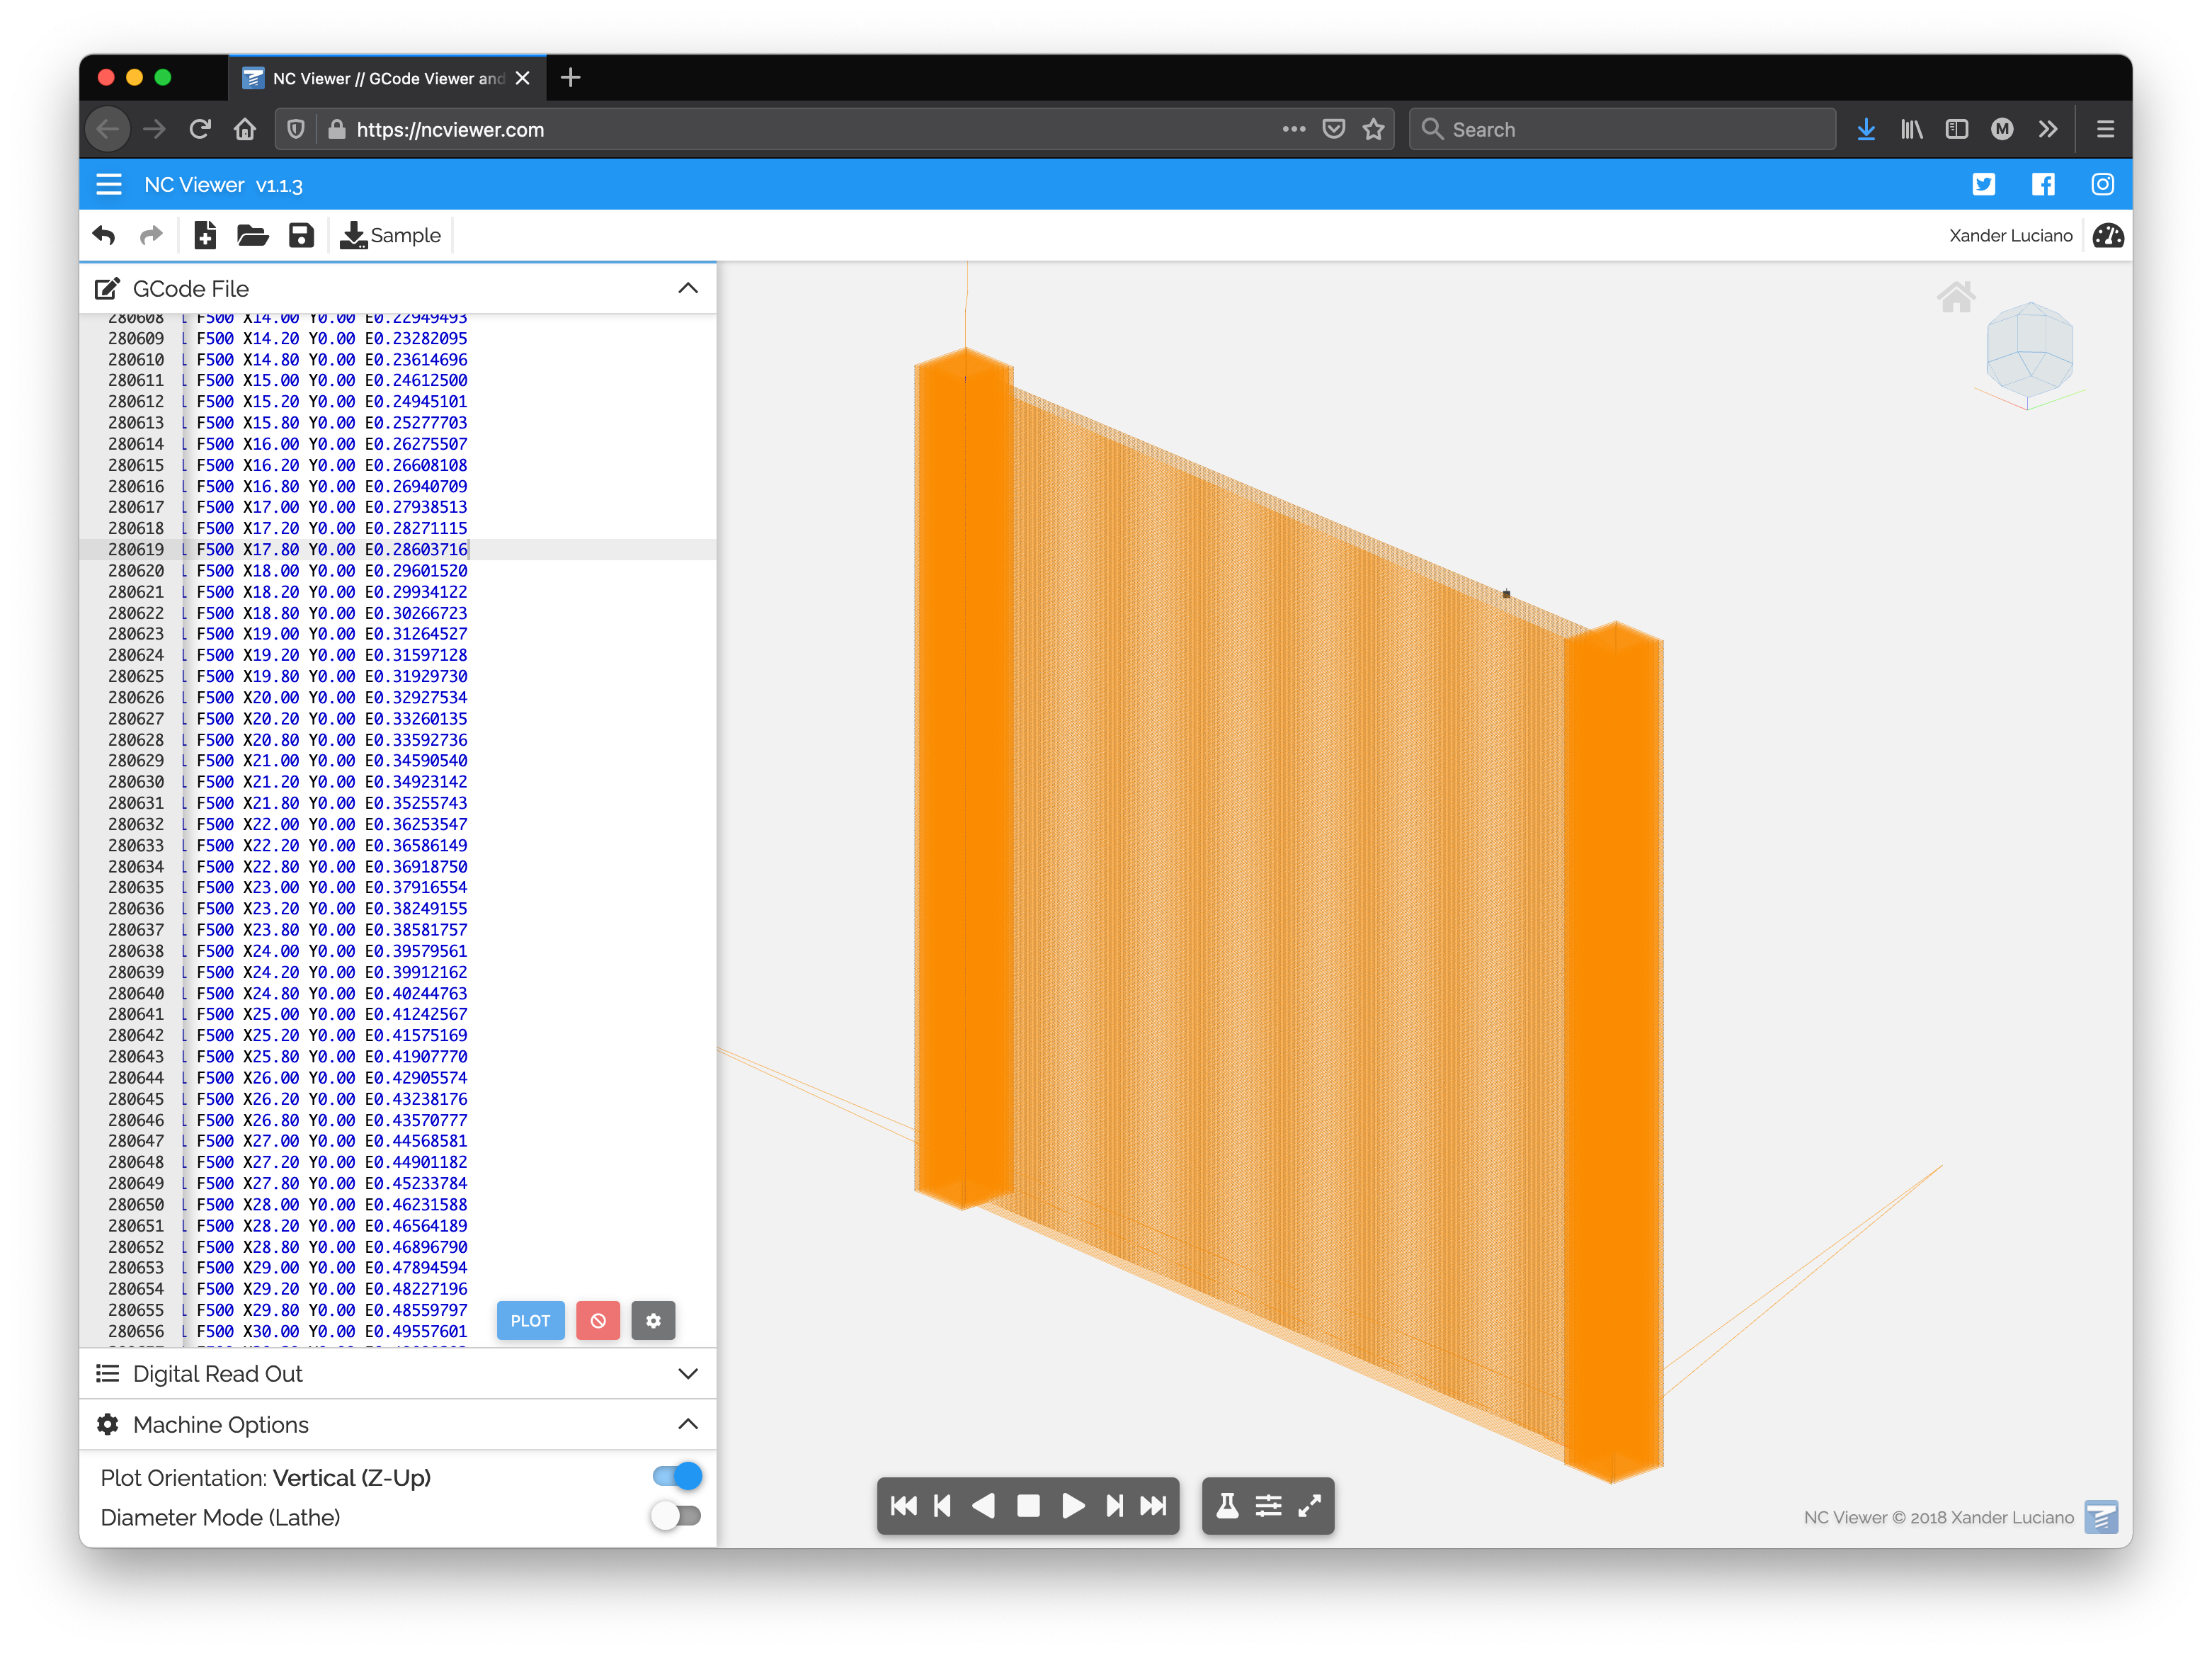The height and width of the screenshot is (1653, 2212).
Task: Expand the Digital Read Out panel
Action: pos(688,1373)
